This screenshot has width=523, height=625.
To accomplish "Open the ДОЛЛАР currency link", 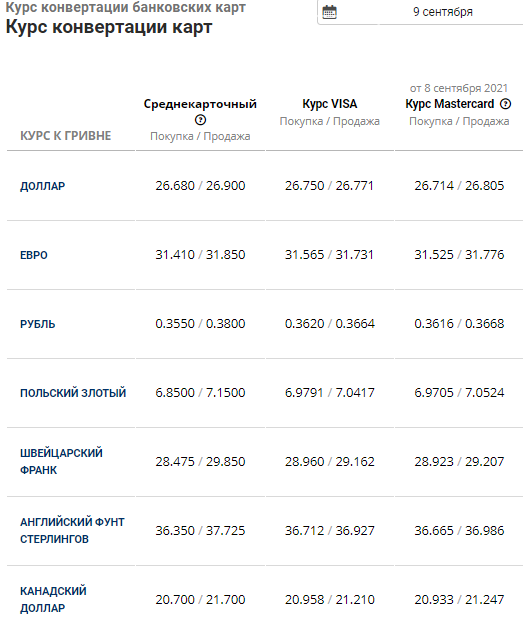I will [42, 186].
